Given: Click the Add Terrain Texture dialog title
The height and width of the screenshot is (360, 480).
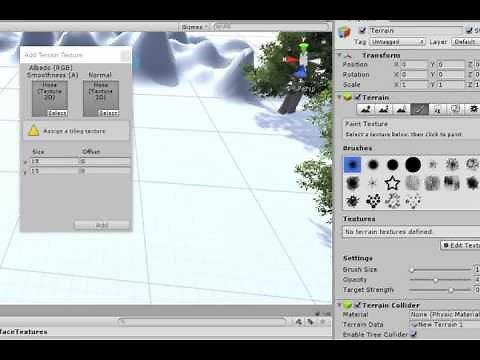Looking at the screenshot, I should pos(54,55).
